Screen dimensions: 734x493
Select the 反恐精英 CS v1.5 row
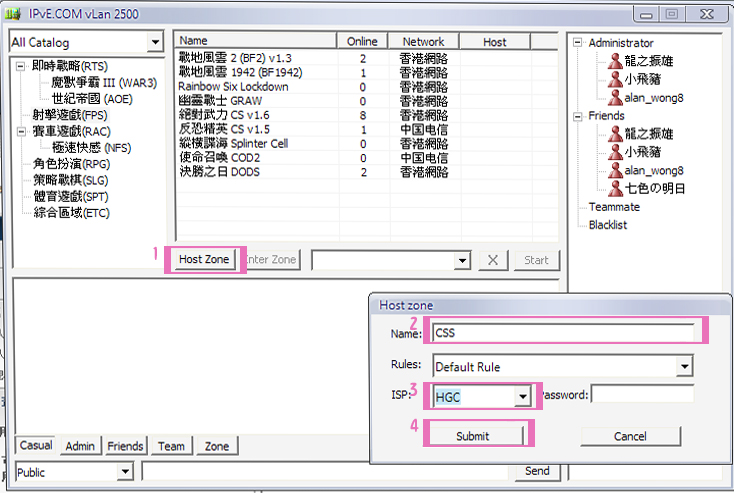(x=367, y=129)
